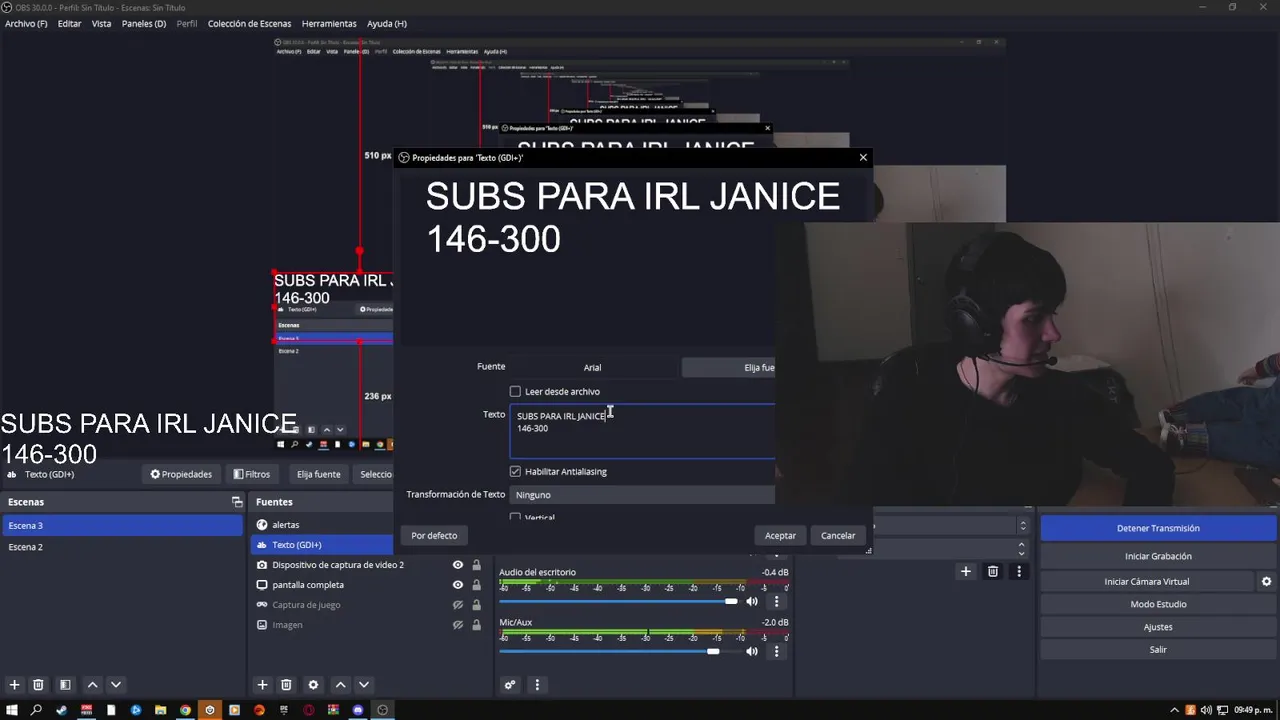
Task: Click Cancelar in properties dialog
Action: tap(838, 536)
